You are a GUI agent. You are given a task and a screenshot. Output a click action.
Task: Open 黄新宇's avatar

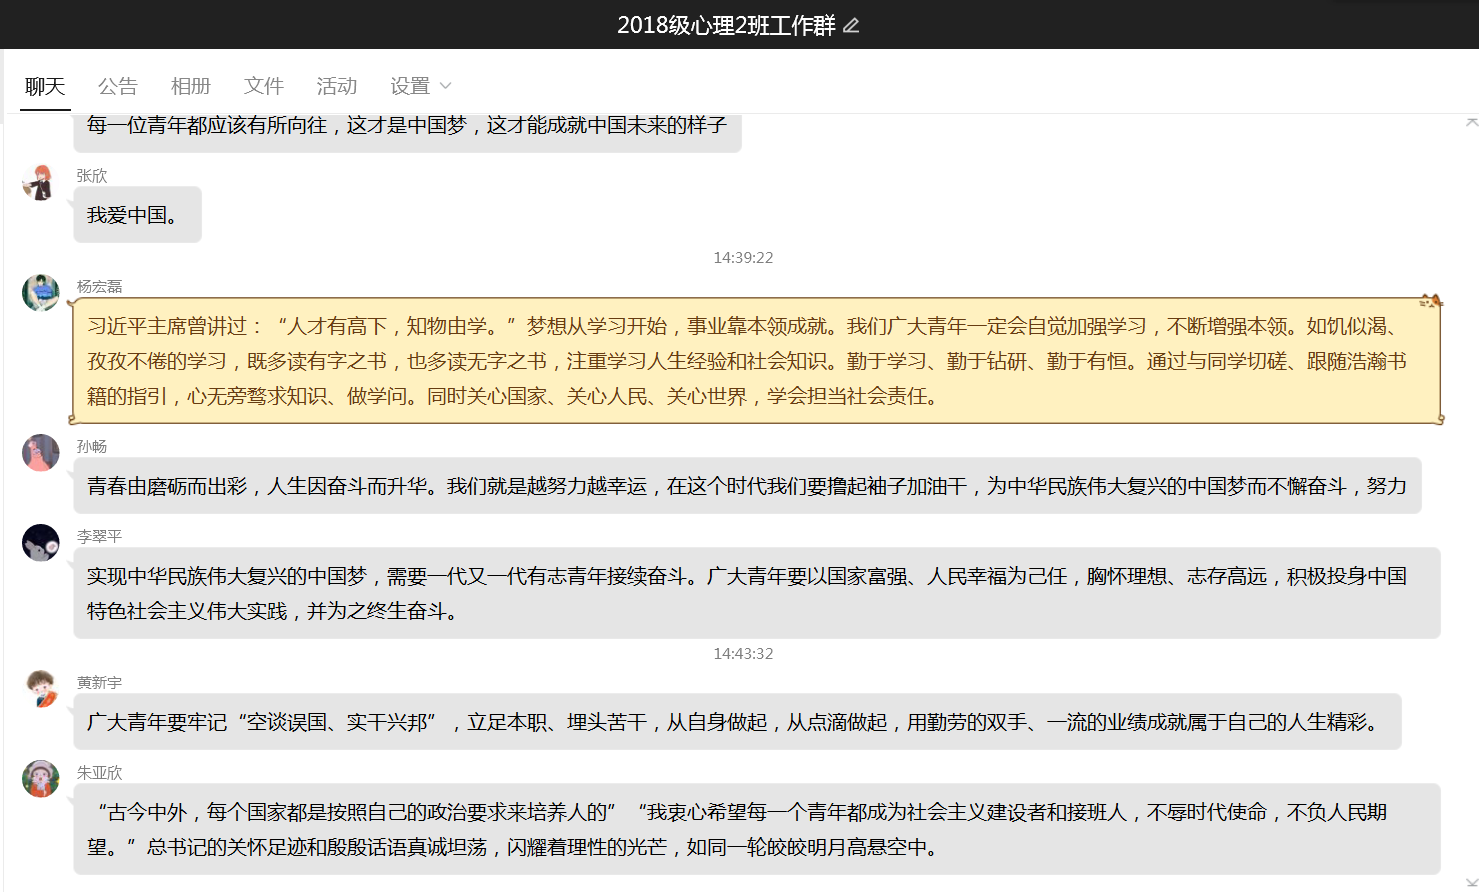pyautogui.click(x=41, y=689)
